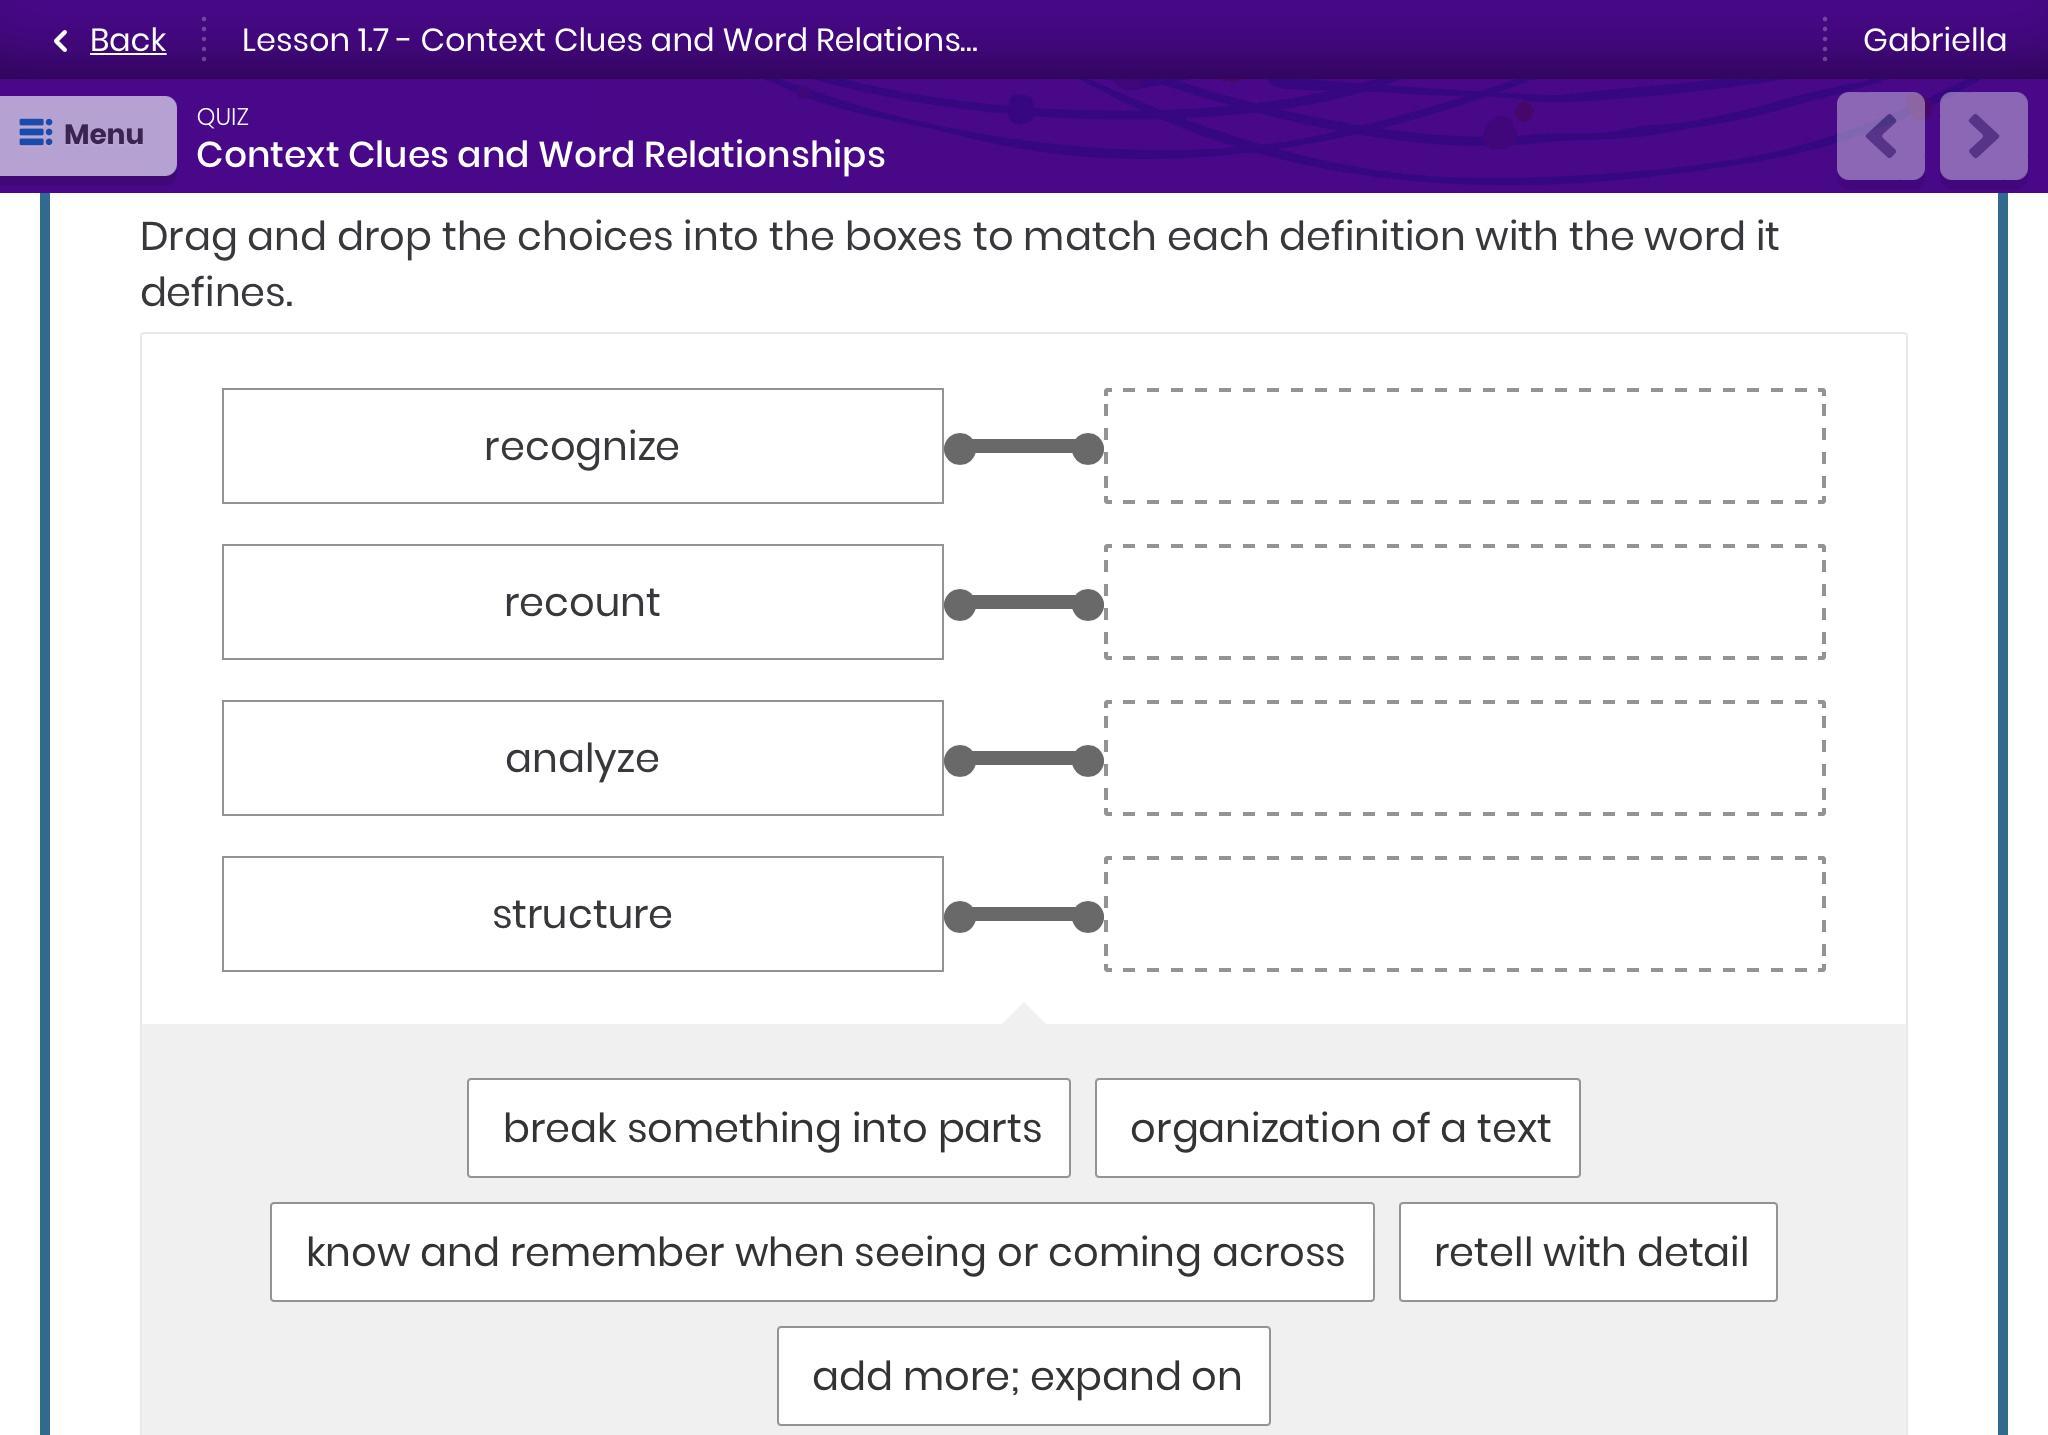This screenshot has width=2048, height=1435.
Task: Pick 'know and remember when seeing' choice
Action: click(x=822, y=1252)
